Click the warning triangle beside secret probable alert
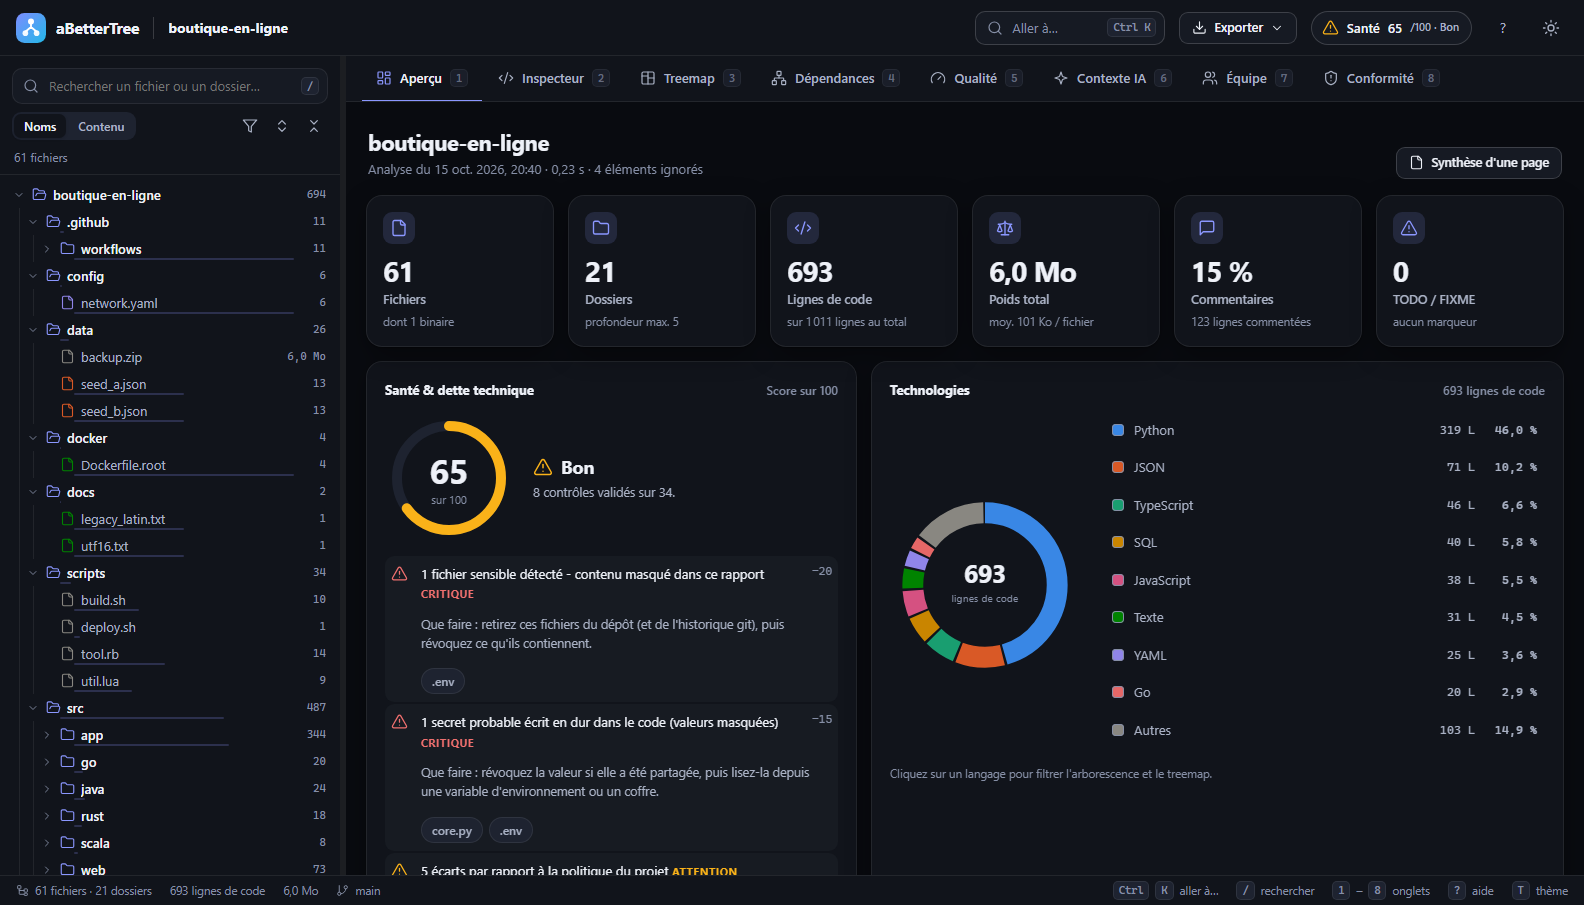The width and height of the screenshot is (1584, 905). click(400, 722)
